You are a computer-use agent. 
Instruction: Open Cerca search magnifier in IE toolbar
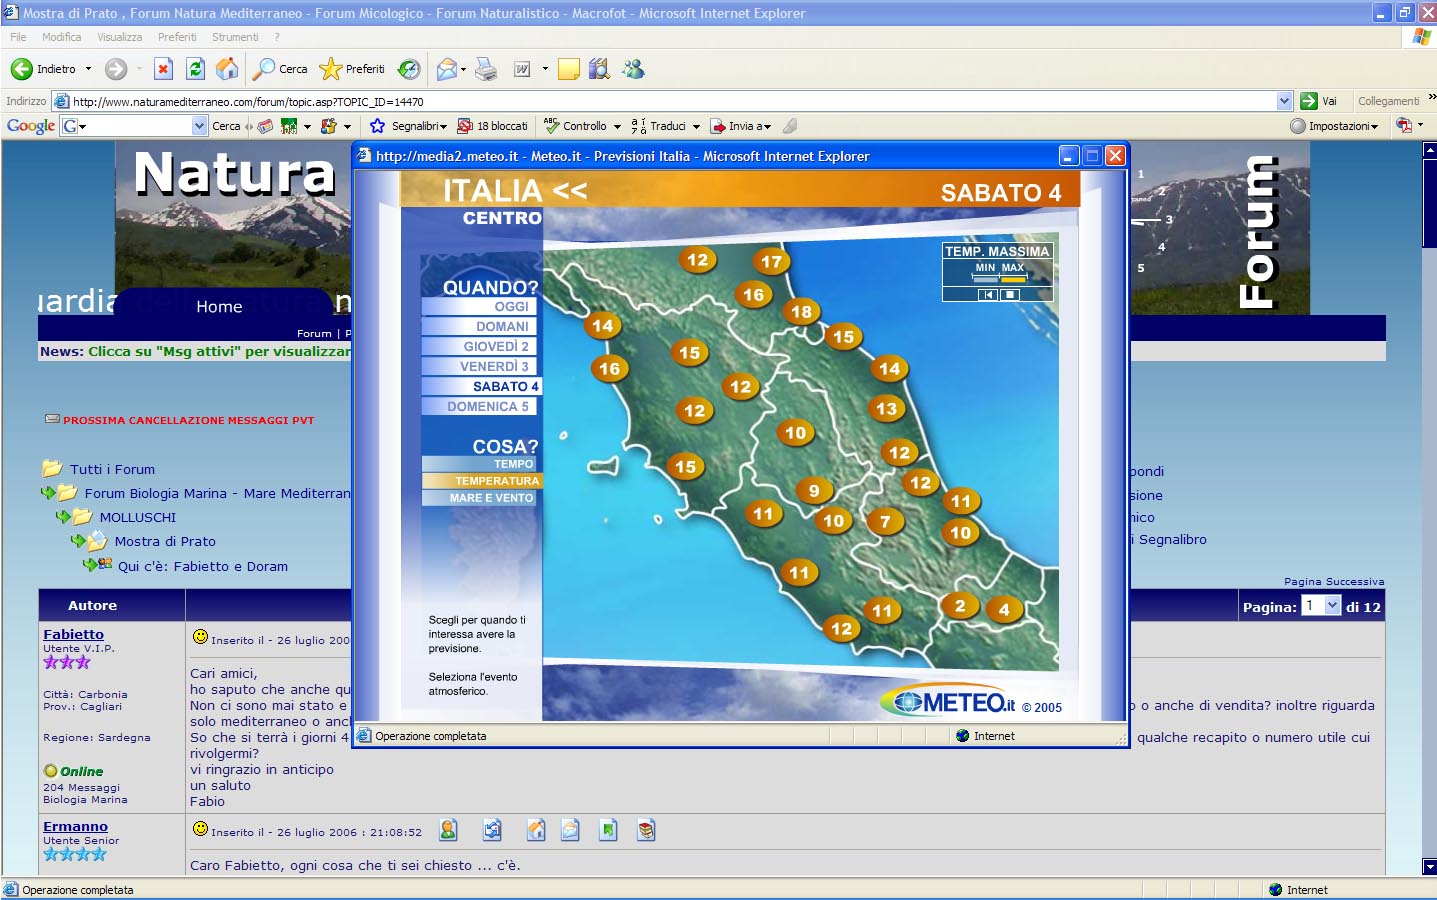(x=280, y=69)
